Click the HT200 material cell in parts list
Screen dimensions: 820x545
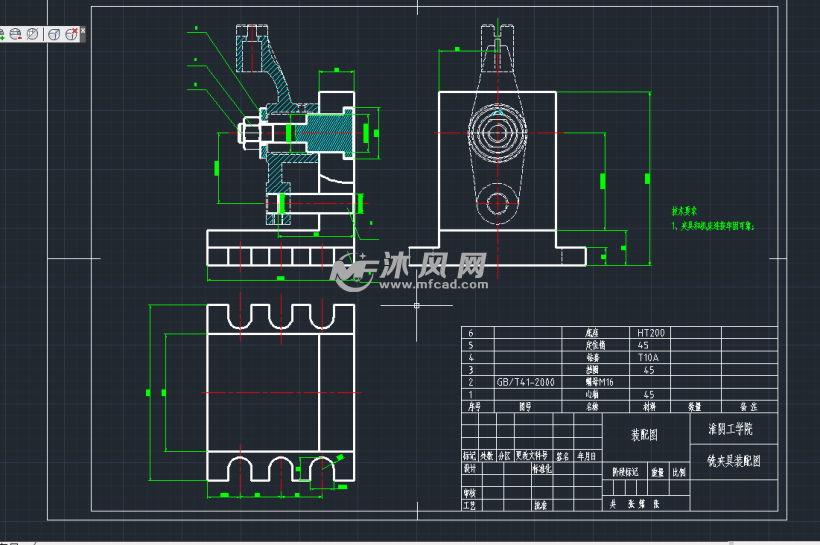(x=651, y=333)
